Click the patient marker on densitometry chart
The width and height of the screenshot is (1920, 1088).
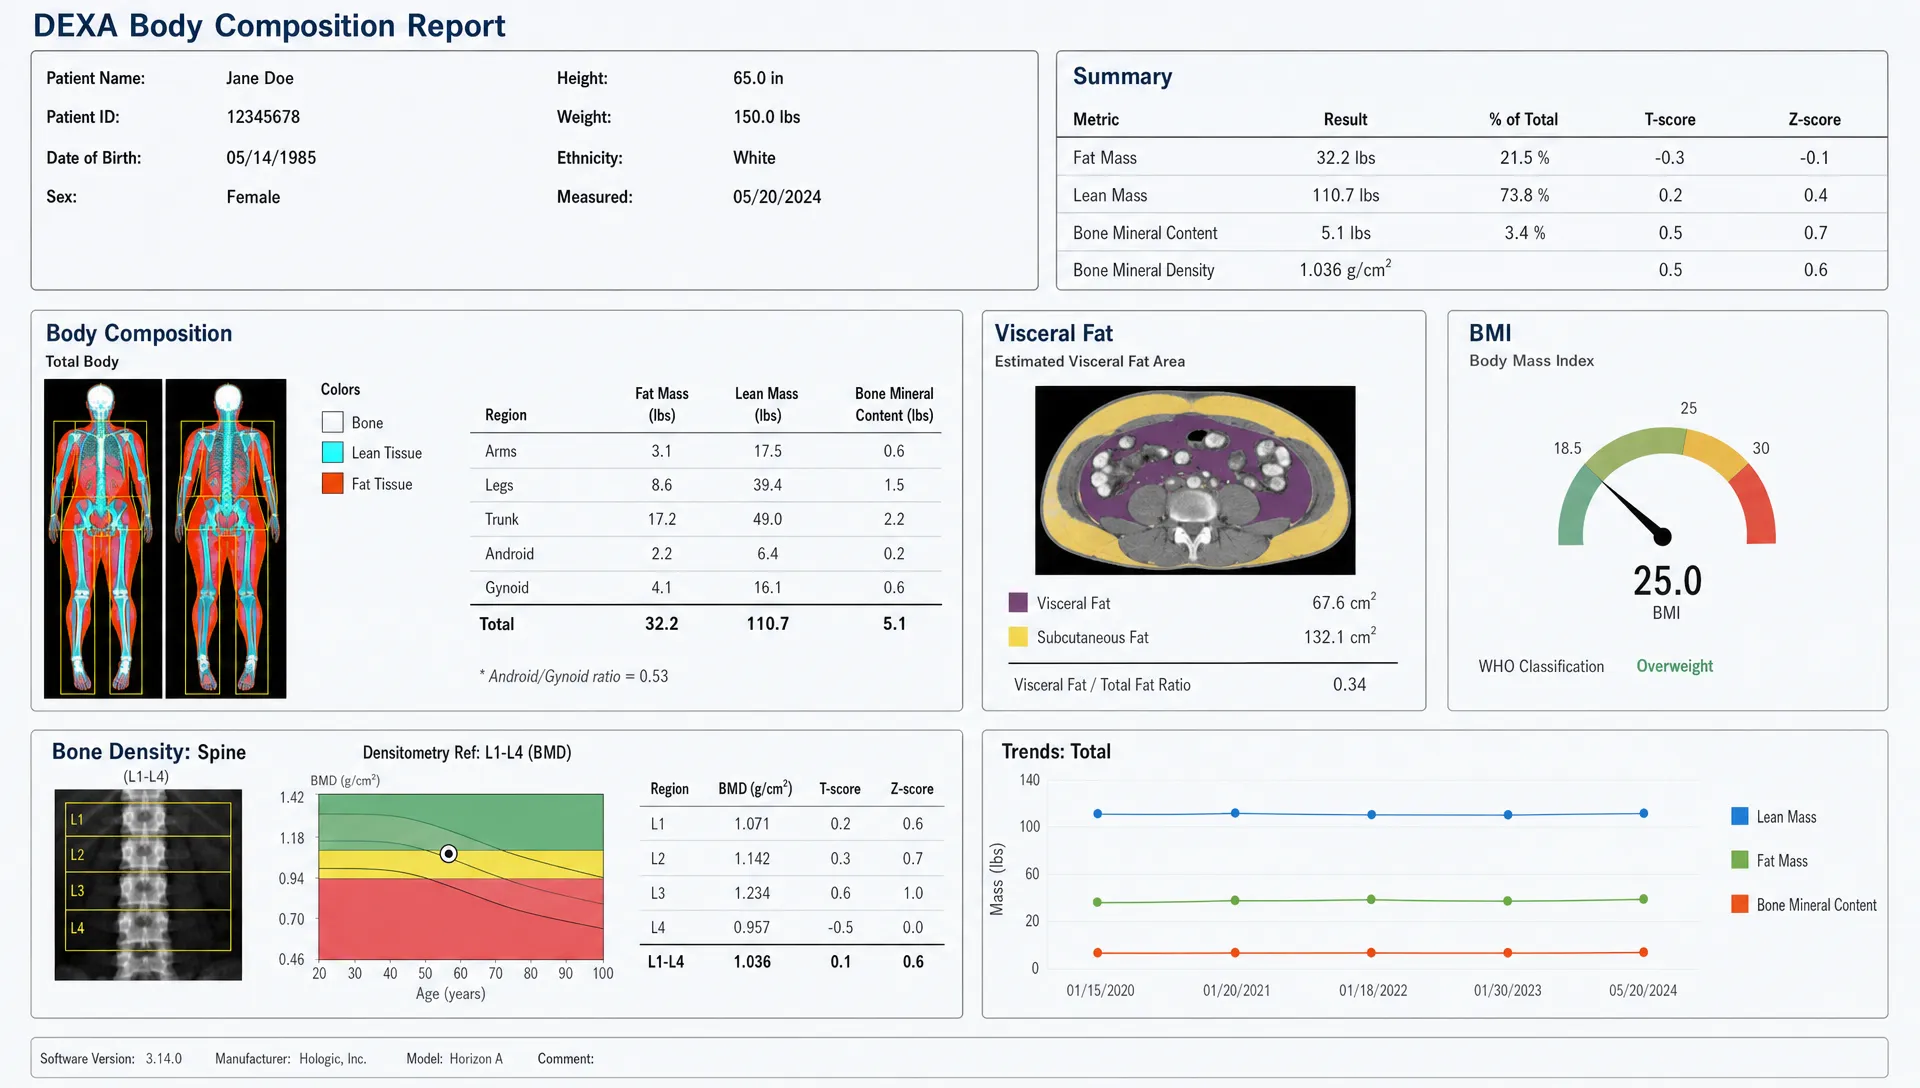pos(449,854)
